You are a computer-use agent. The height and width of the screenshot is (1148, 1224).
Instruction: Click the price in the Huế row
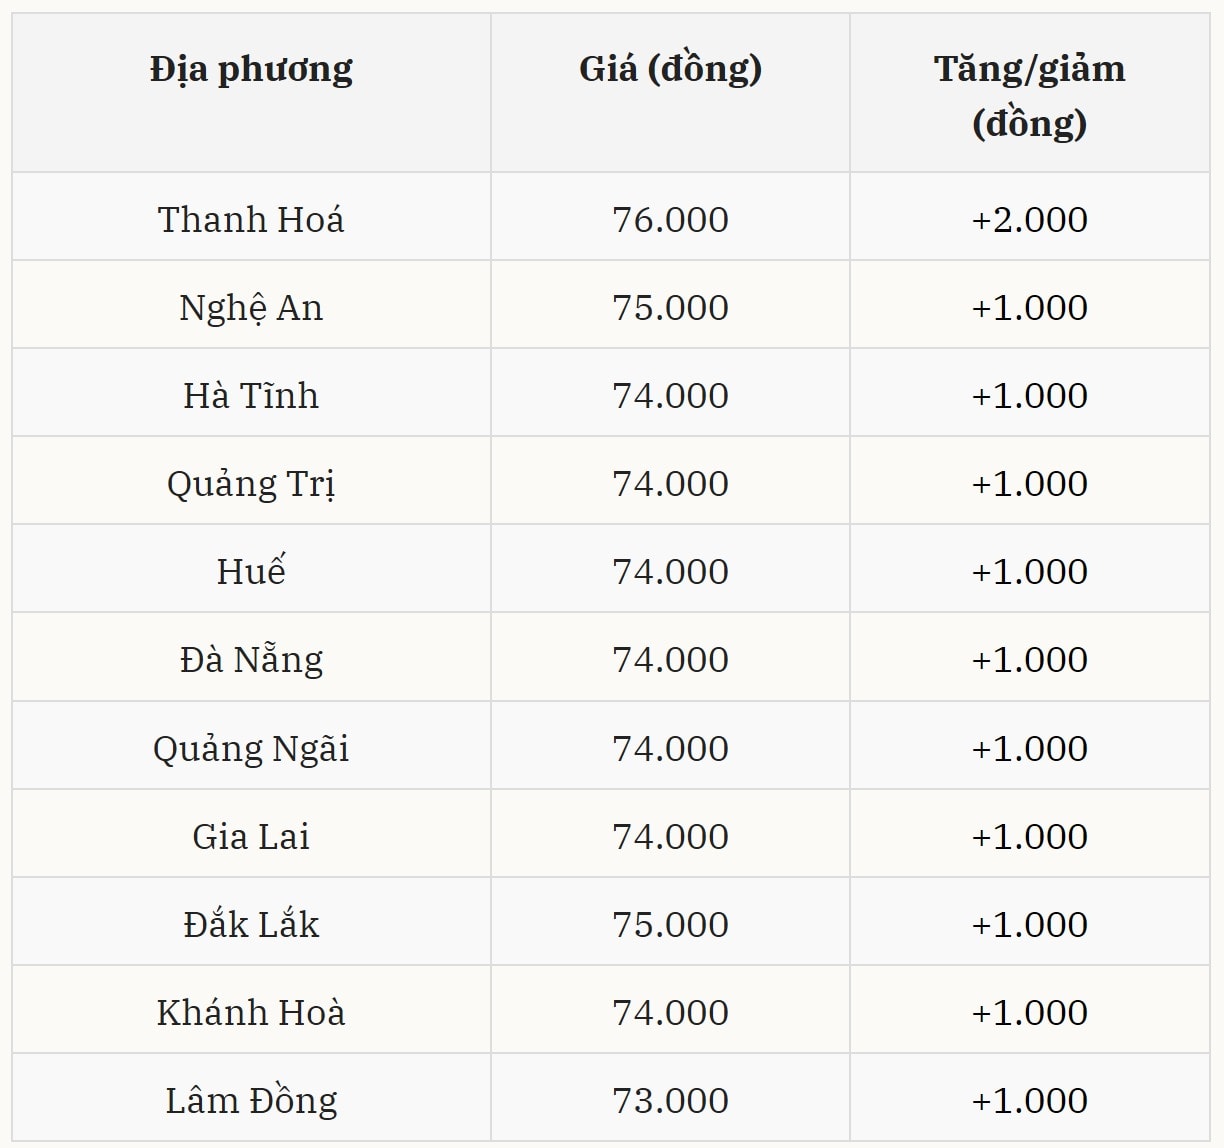point(670,571)
